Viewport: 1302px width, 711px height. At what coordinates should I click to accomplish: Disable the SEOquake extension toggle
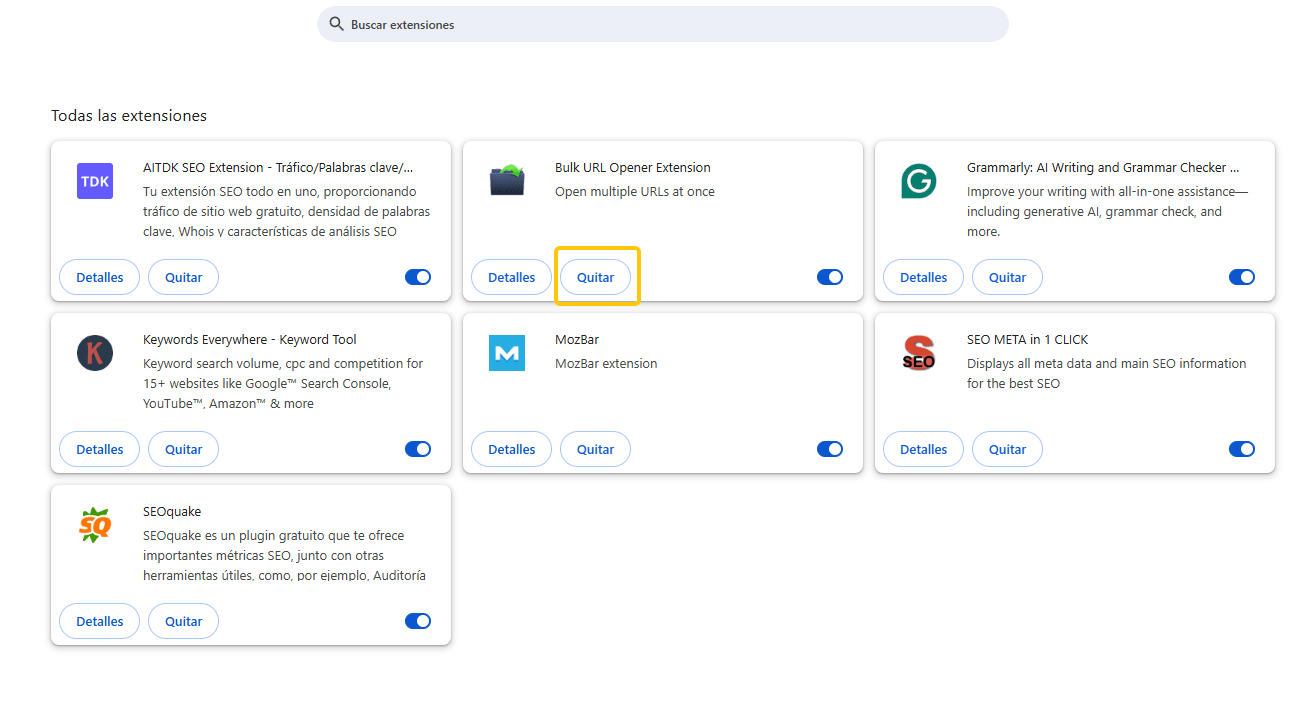[418, 621]
